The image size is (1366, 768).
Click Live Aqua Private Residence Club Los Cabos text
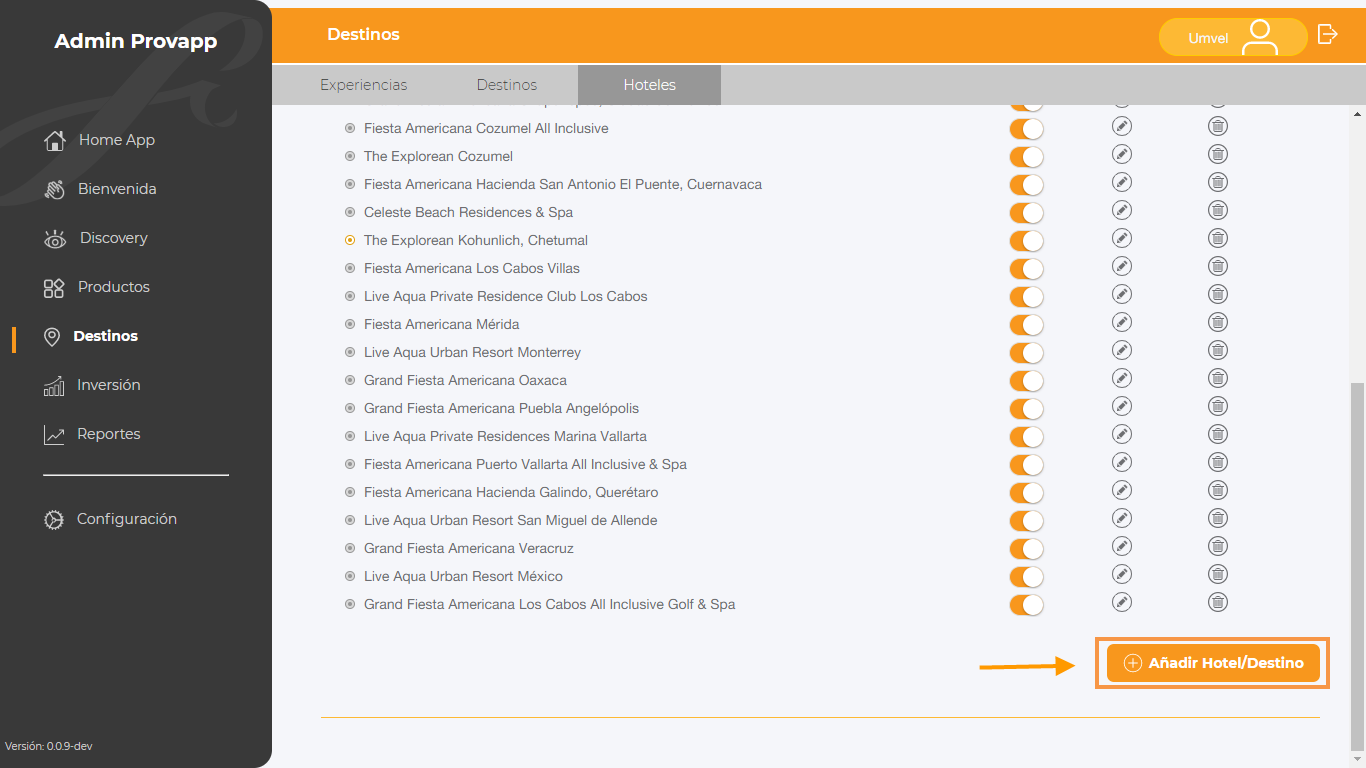coord(506,296)
